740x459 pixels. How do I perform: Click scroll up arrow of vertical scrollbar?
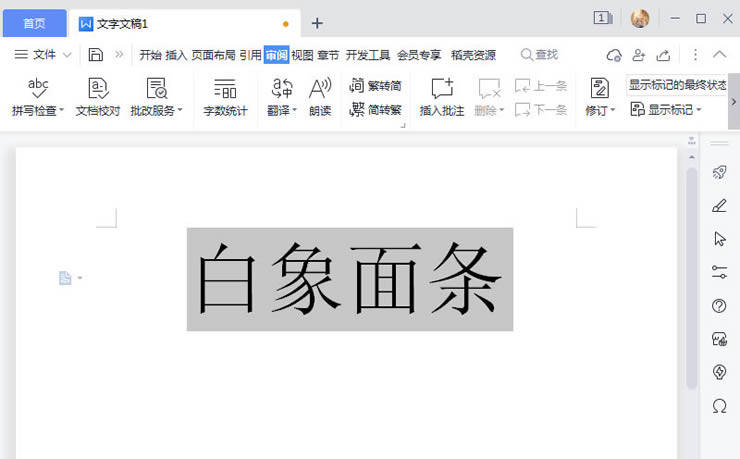691,157
